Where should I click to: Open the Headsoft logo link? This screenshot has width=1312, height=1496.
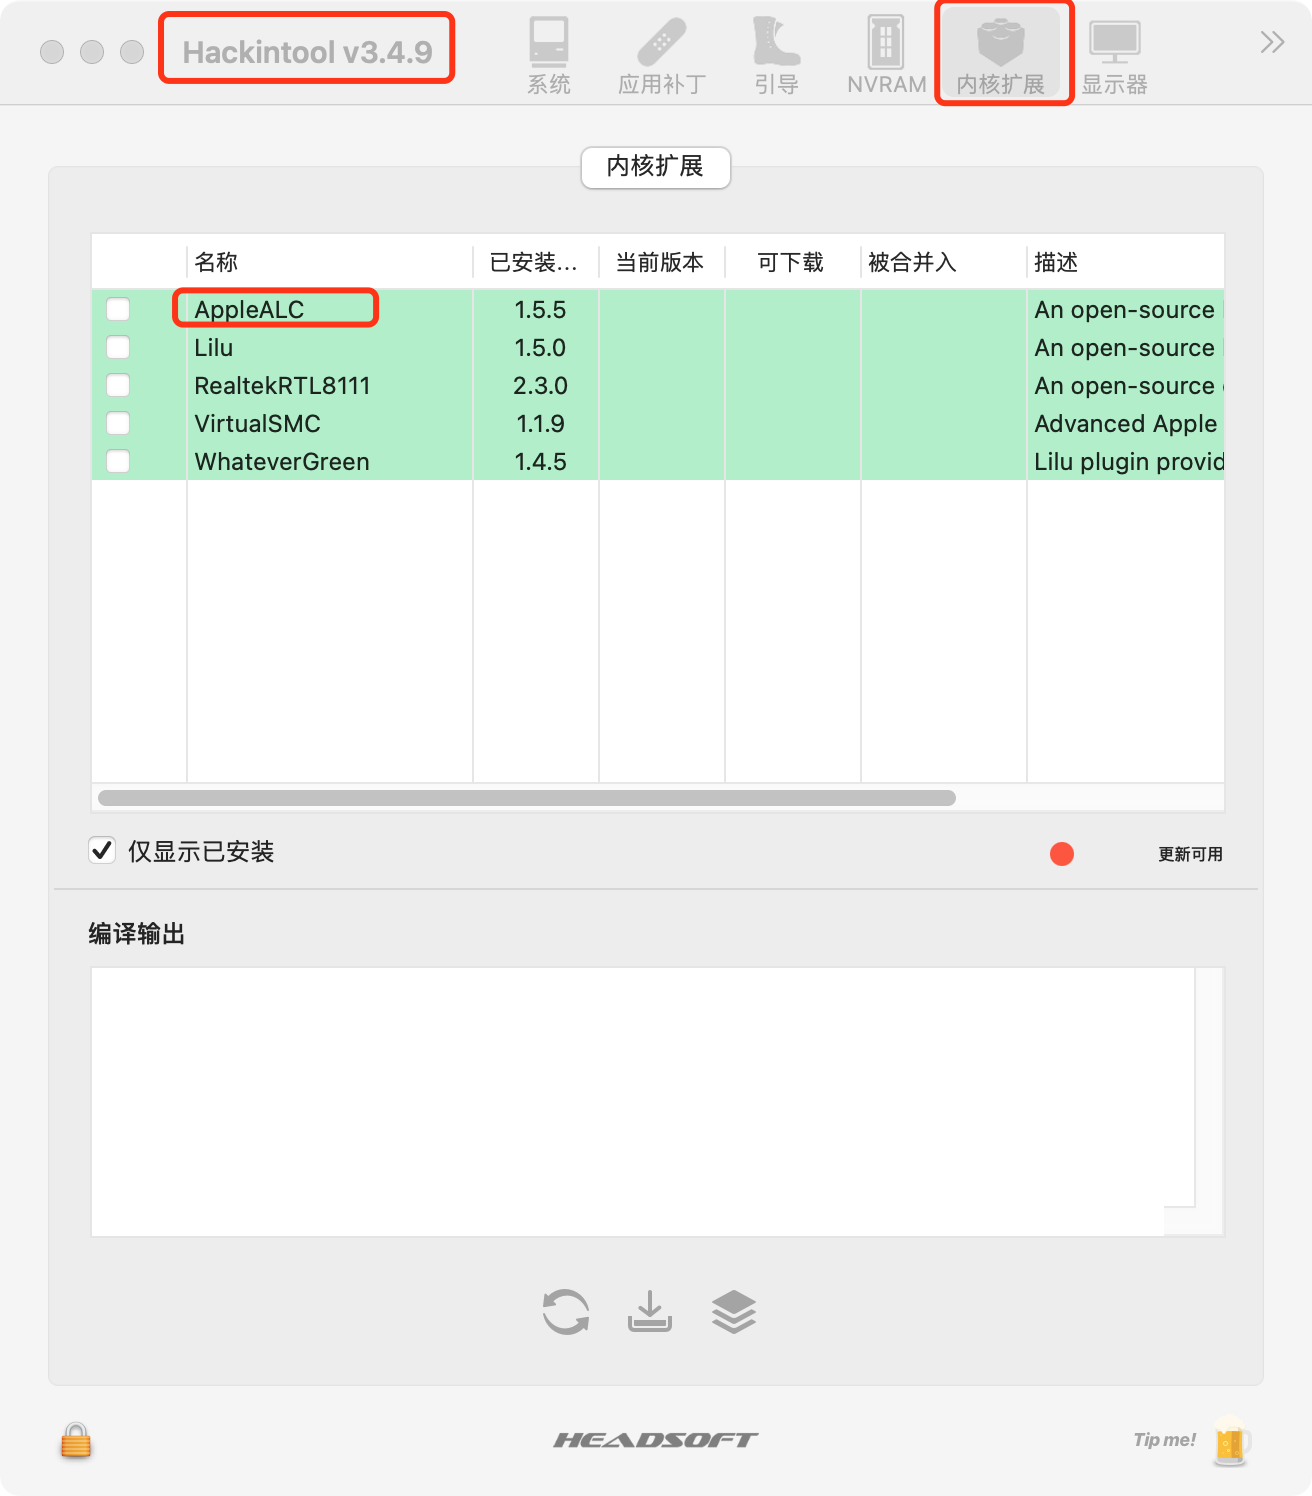(x=656, y=1440)
